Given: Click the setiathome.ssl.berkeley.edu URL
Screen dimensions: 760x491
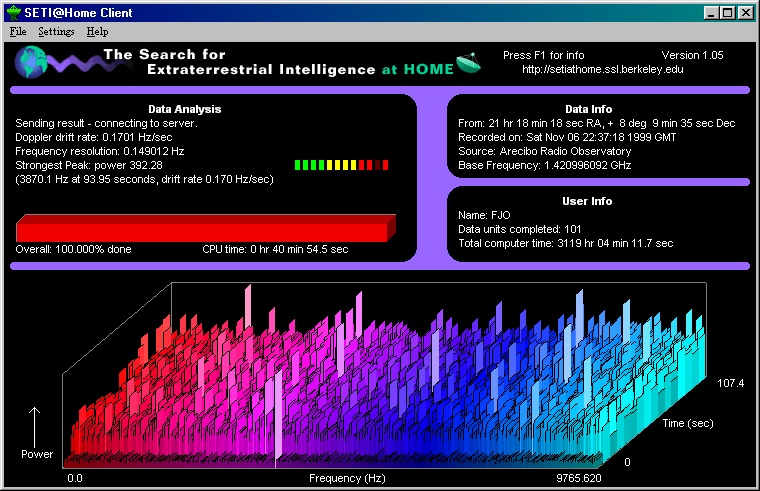Looking at the screenshot, I should 601,69.
